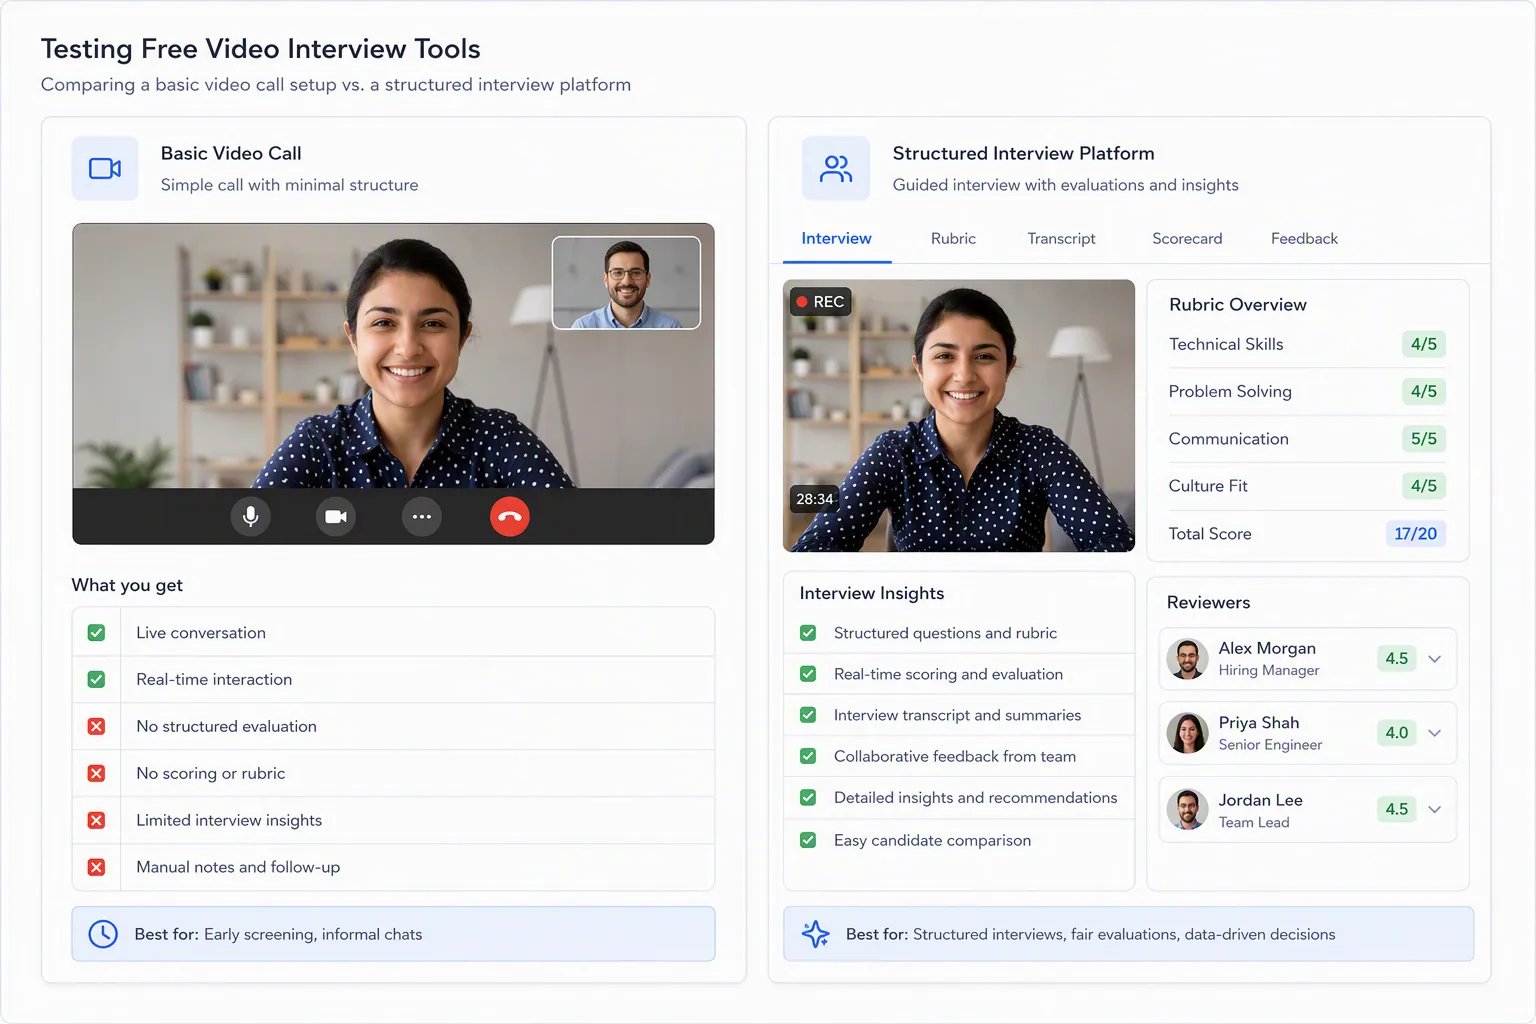The height and width of the screenshot is (1024, 1536).
Task: Click Technical Skills 4/5 score badge
Action: tap(1424, 344)
